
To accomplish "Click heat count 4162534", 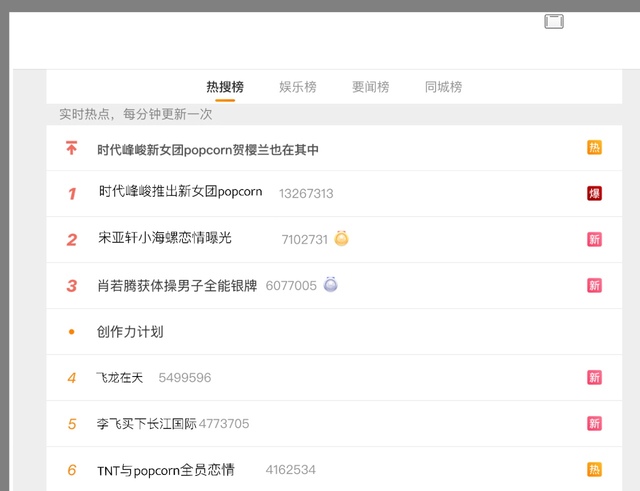I will [291, 470].
